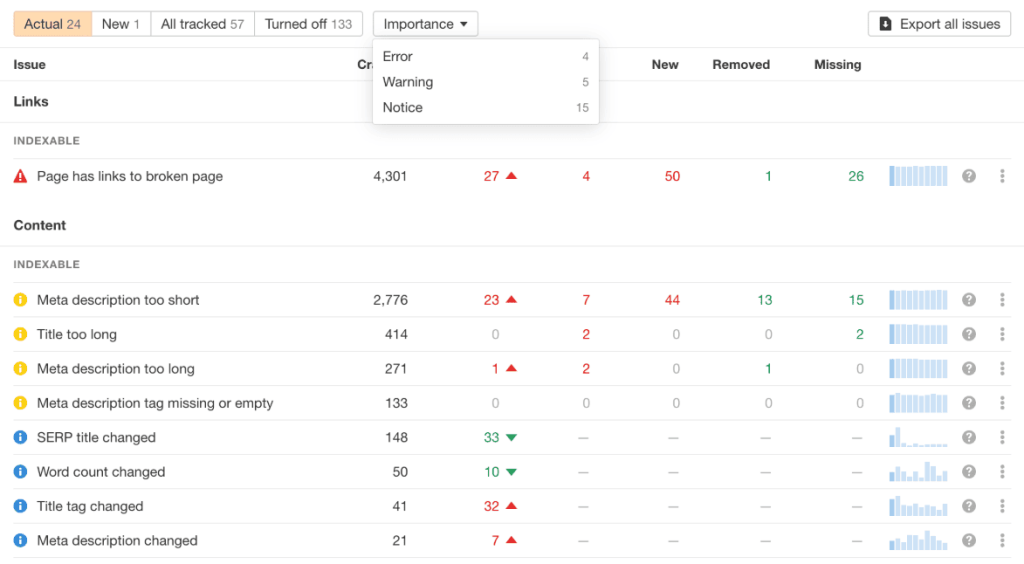Click history bar chart for SERP title changed
Image resolution: width=1024 pixels, height=564 pixels.
[918, 438]
